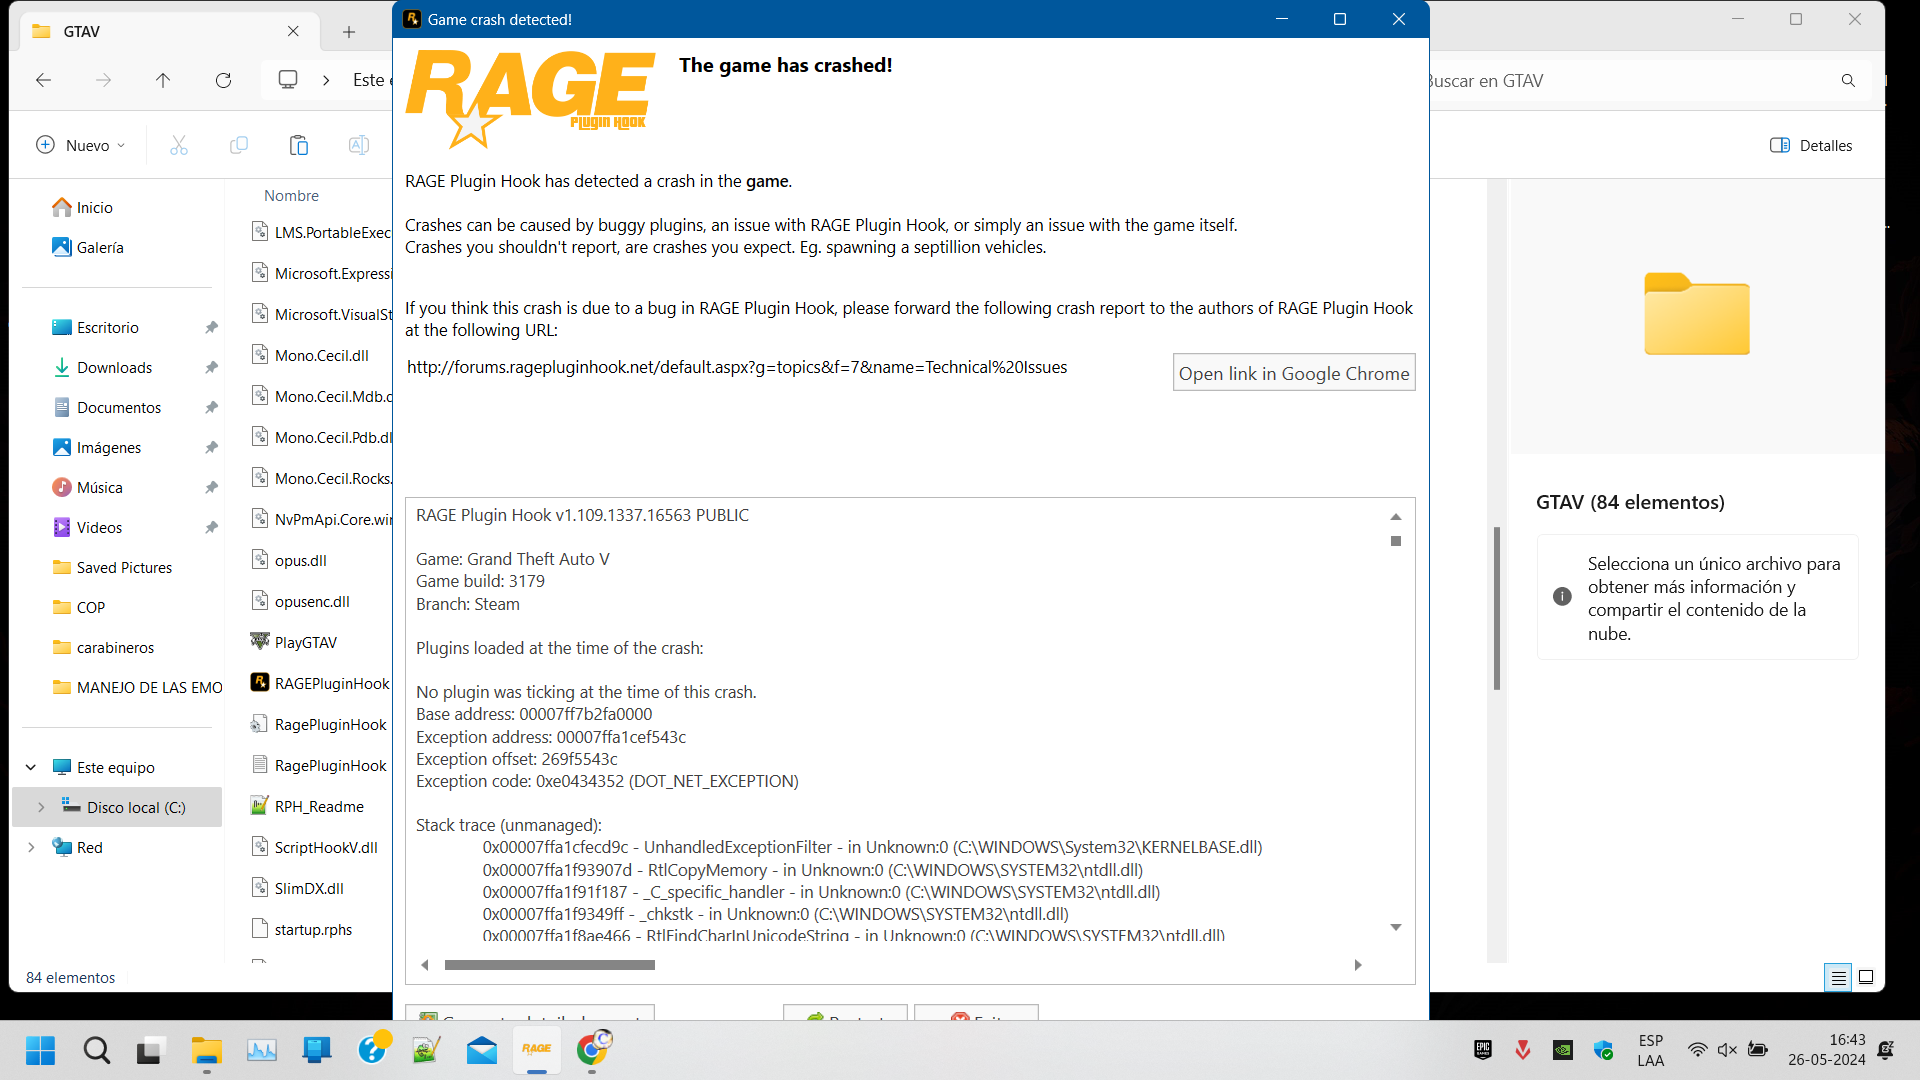Click the crash log scroll down arrow
This screenshot has height=1080, width=1920.
coord(1395,928)
